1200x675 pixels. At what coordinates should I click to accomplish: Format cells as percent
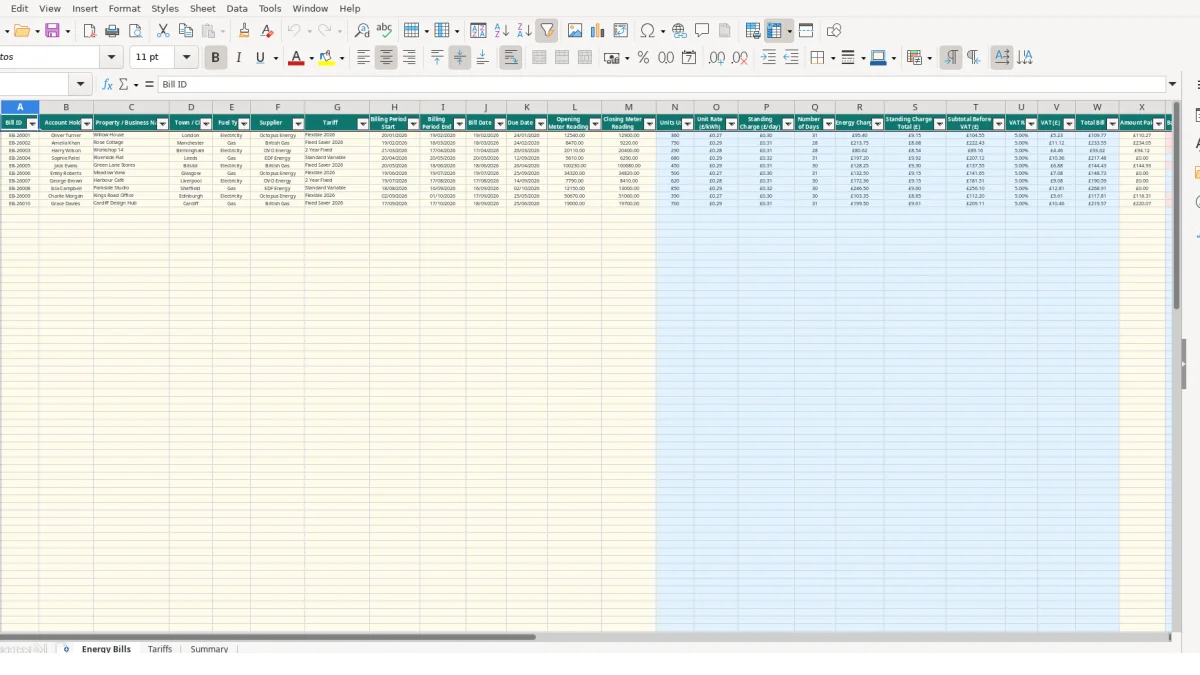(x=643, y=58)
